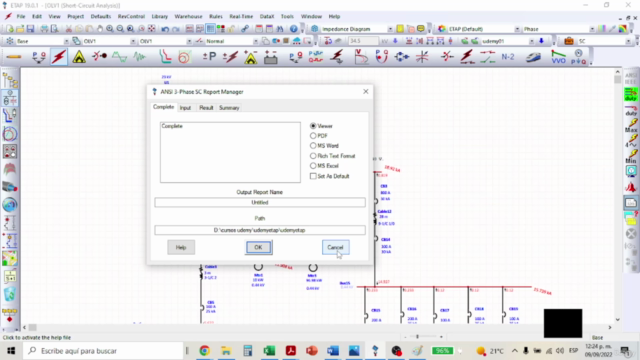Screen dimensions: 640x360
Task: Choose Rich Text Format option
Action: click(x=313, y=156)
